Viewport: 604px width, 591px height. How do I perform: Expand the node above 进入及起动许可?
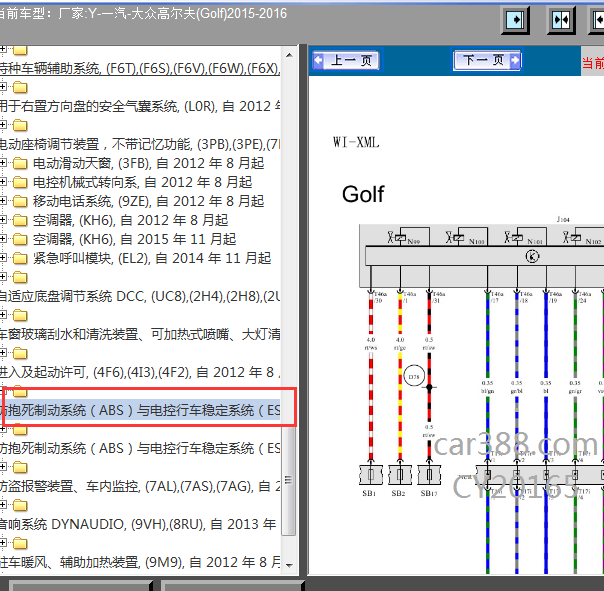tap(3, 353)
